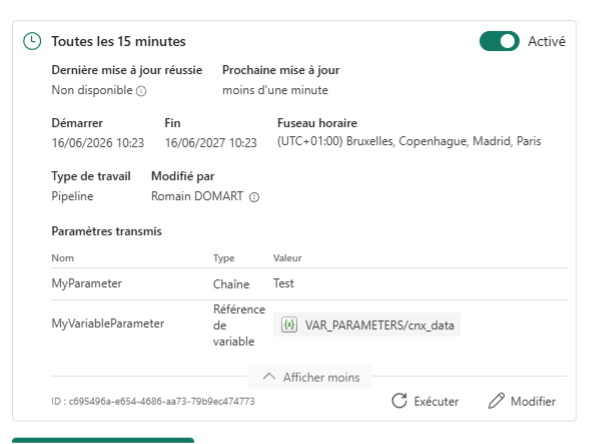Image resolution: width=600 pixels, height=444 pixels.
Task: Click Non disponible status text
Action: pos(92,90)
